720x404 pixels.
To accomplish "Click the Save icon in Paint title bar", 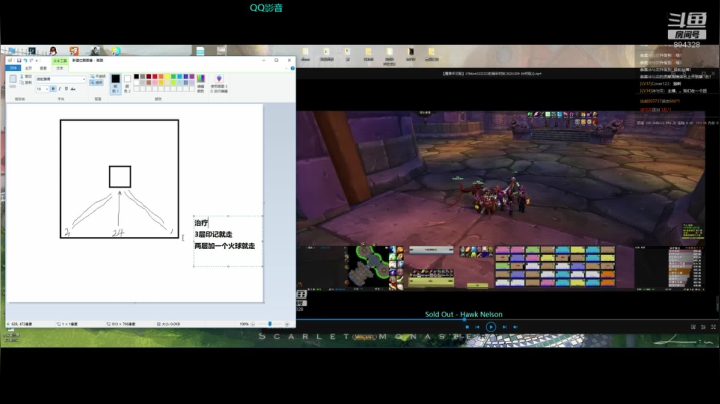I will (x=19, y=60).
